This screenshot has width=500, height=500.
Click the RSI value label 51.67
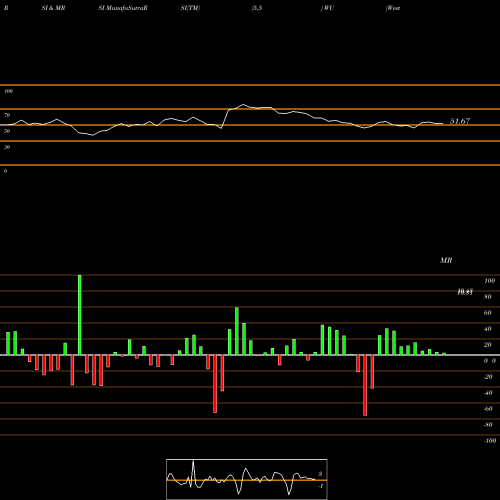coord(460,121)
